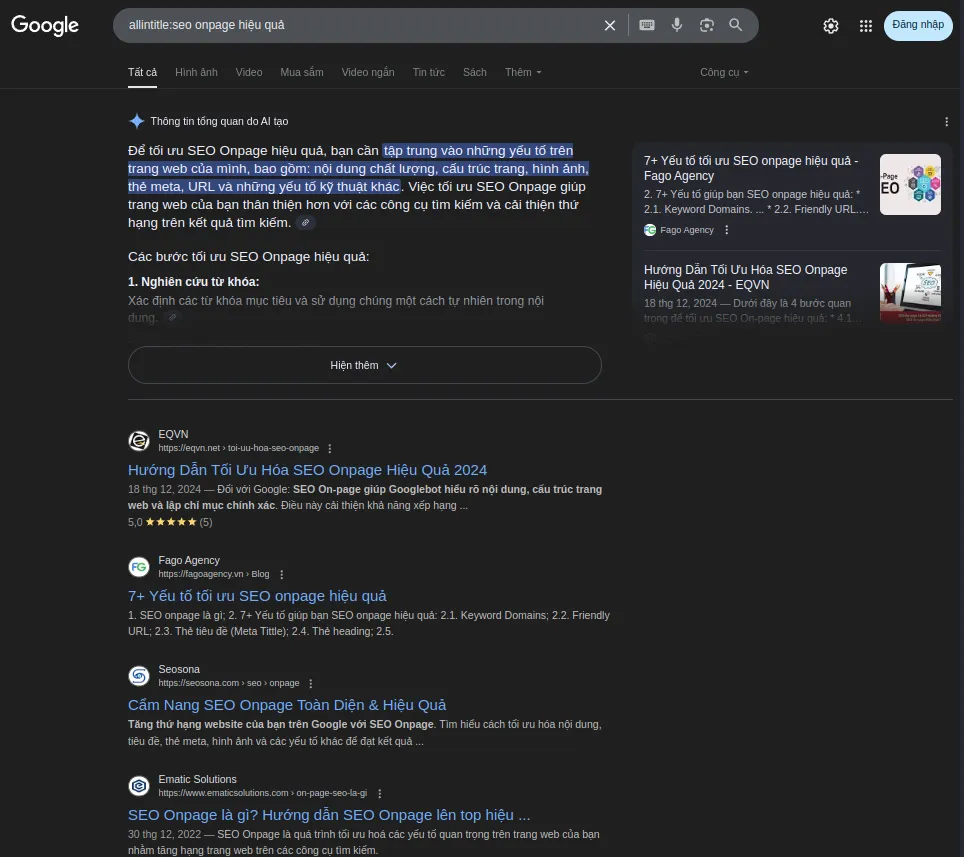The image size is (964, 857).
Task: Click the 'Đăng nhập' sign-in button
Action: tap(918, 25)
